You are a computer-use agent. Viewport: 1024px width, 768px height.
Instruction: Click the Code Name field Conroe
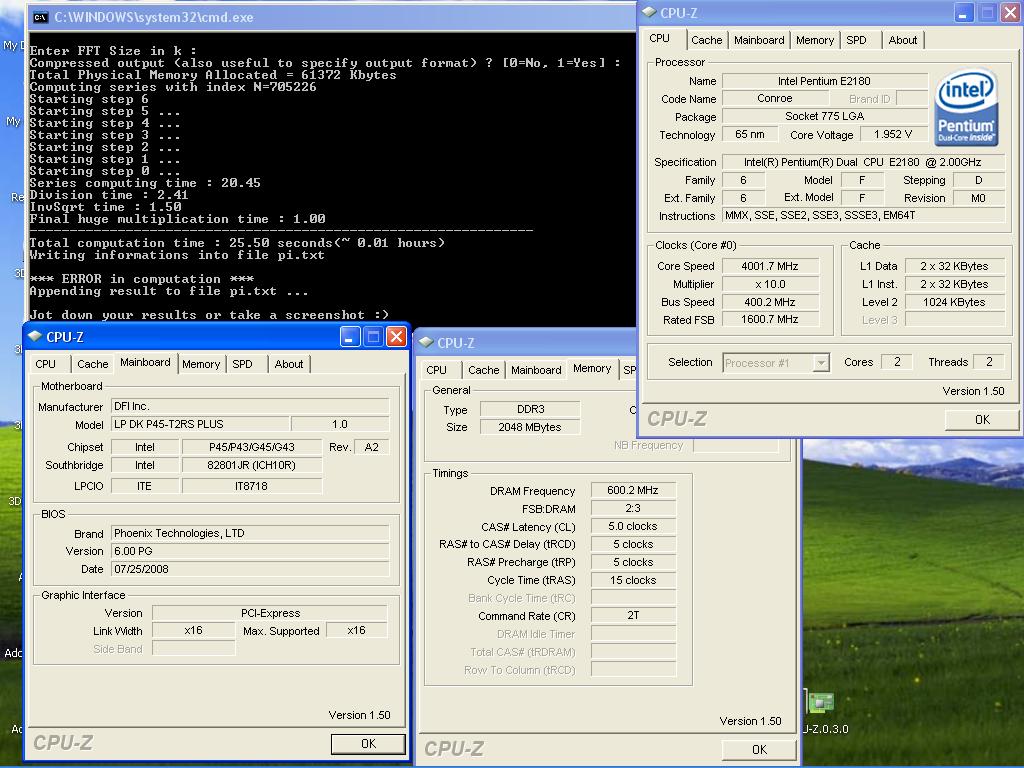click(x=775, y=99)
